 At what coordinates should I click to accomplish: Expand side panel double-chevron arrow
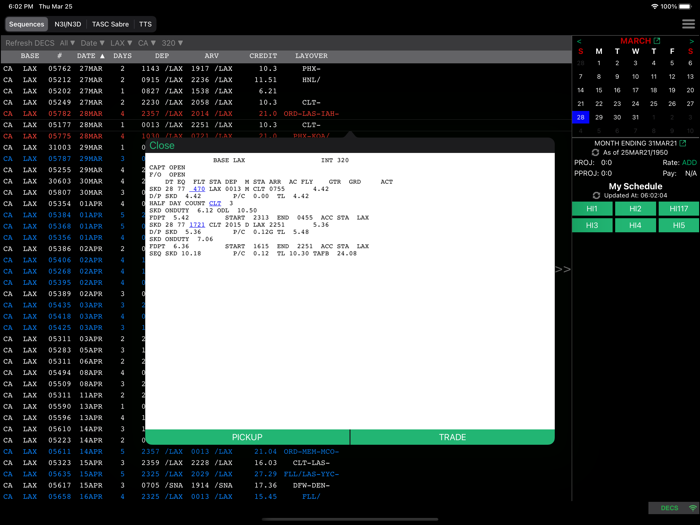562,269
